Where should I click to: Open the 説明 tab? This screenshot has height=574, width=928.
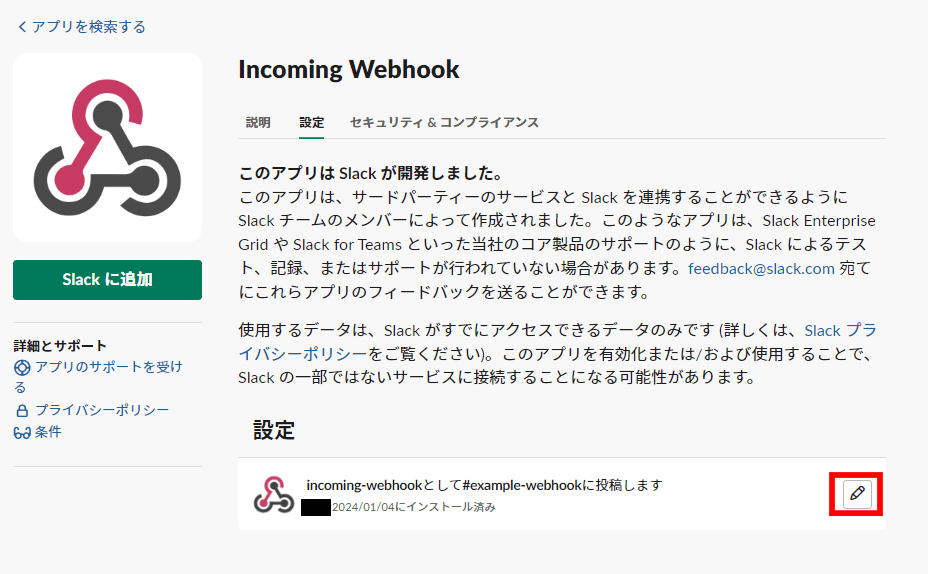coord(258,122)
